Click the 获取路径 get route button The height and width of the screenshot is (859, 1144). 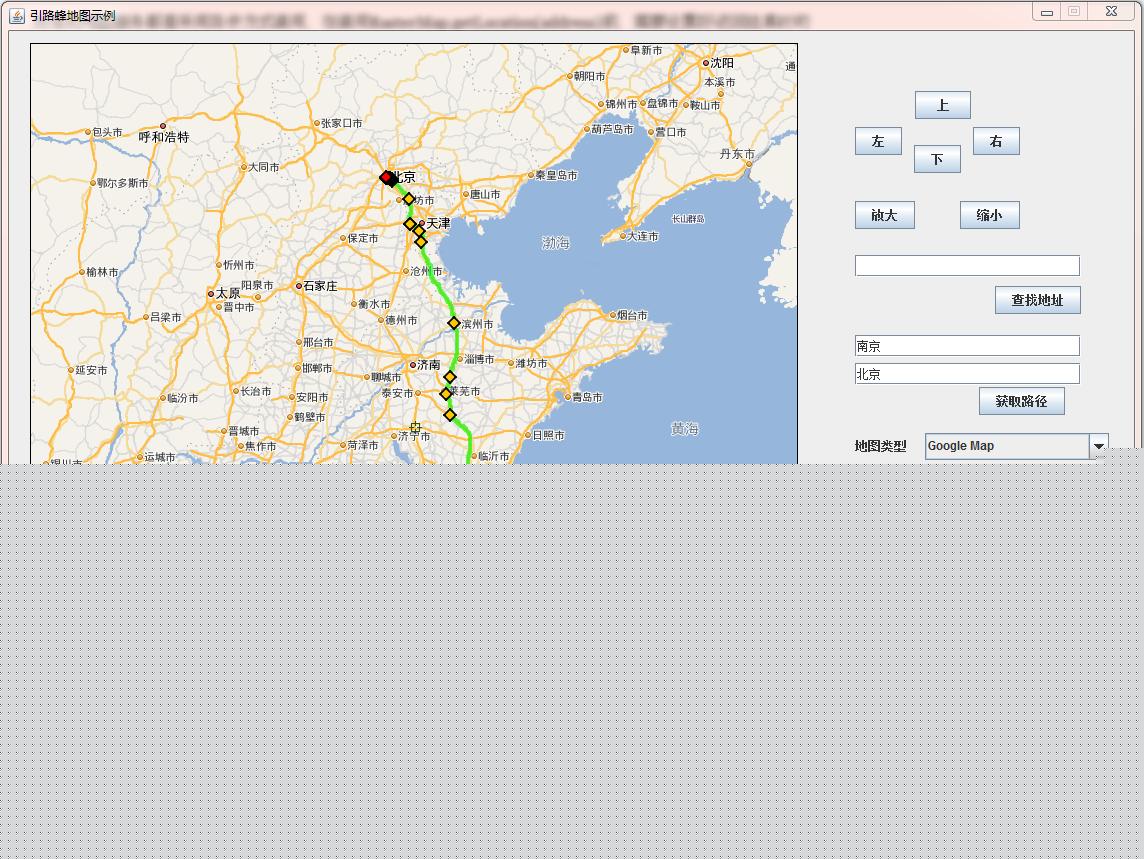tap(1021, 401)
